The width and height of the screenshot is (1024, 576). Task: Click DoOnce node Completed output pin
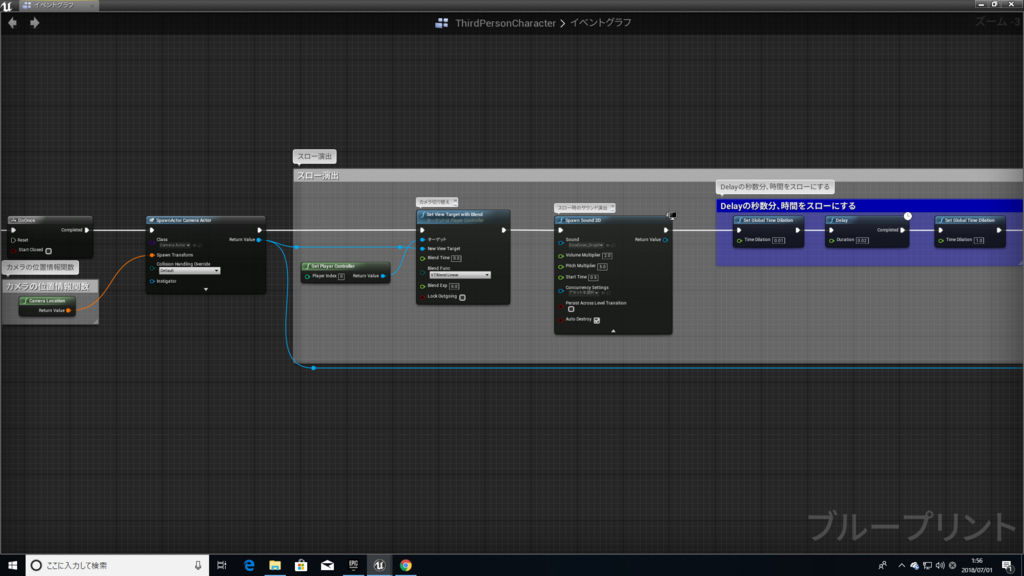[87, 230]
